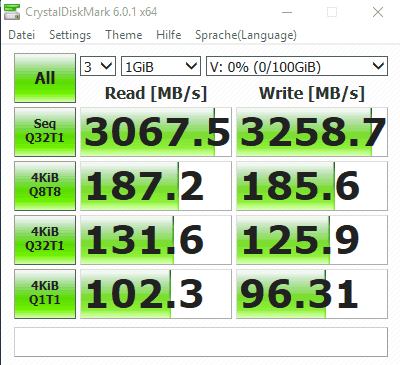Open the Hilfe menu
Image resolution: width=400 pixels, height=365 pixels.
click(x=169, y=35)
